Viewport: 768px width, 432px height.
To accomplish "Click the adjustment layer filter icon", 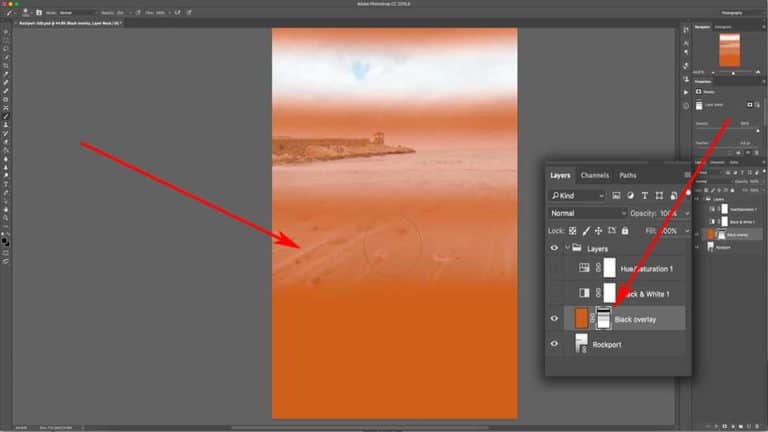I will coord(631,195).
